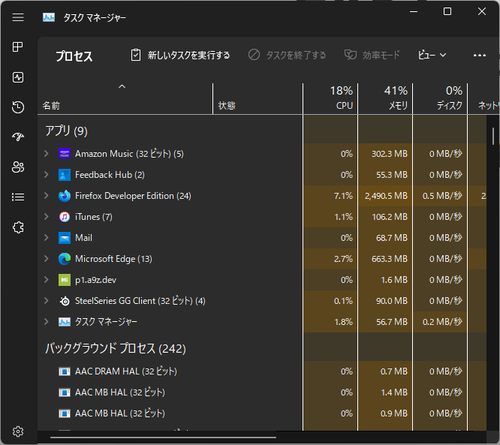Viewport: 500px width, 445px height.
Task: Click the Task Manager title bar icon
Action: pyautogui.click(x=49, y=17)
